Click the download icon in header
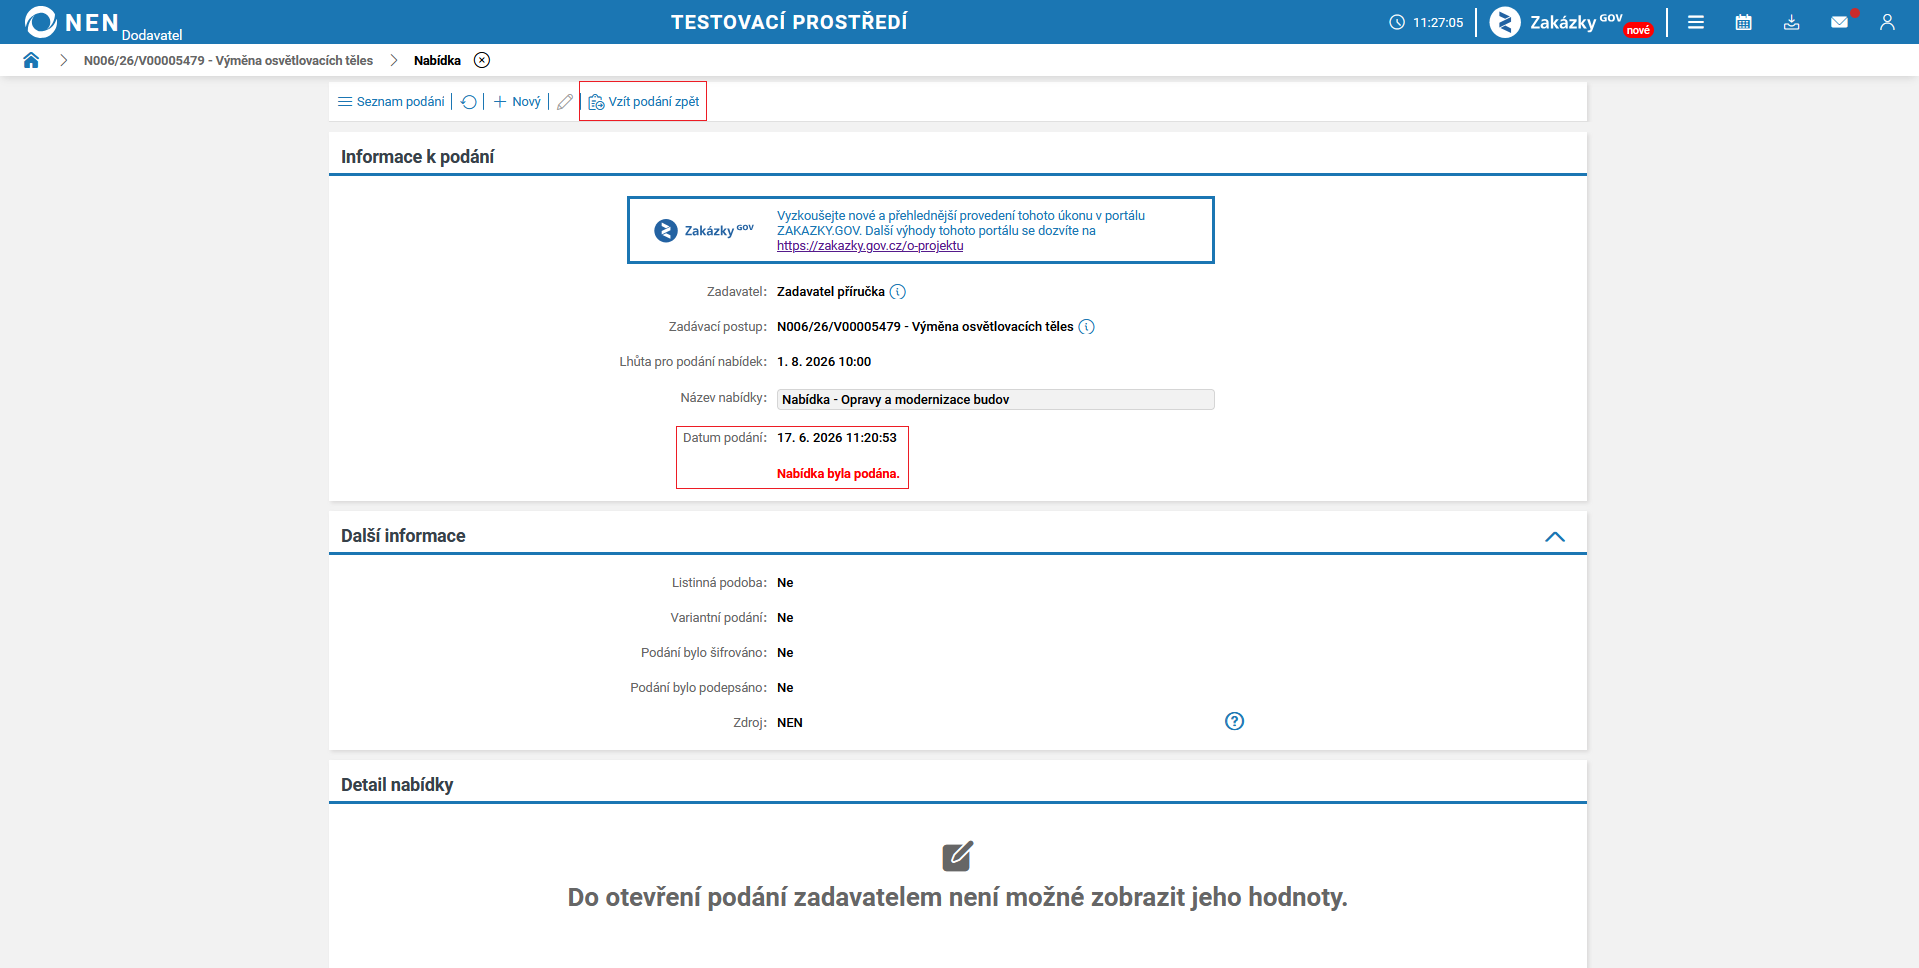1919x968 pixels. (x=1792, y=22)
